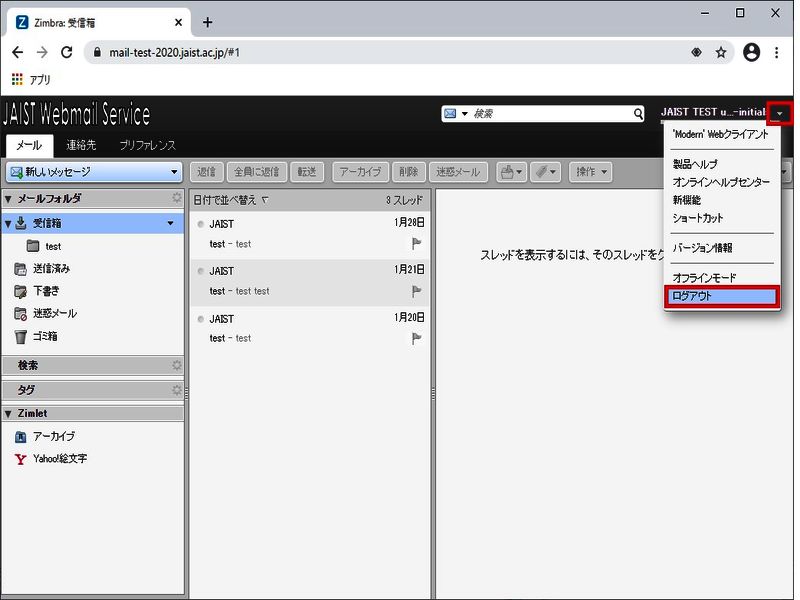The height and width of the screenshot is (600, 800).
Task: Open the search type dropdown with mail icon
Action: click(455, 115)
